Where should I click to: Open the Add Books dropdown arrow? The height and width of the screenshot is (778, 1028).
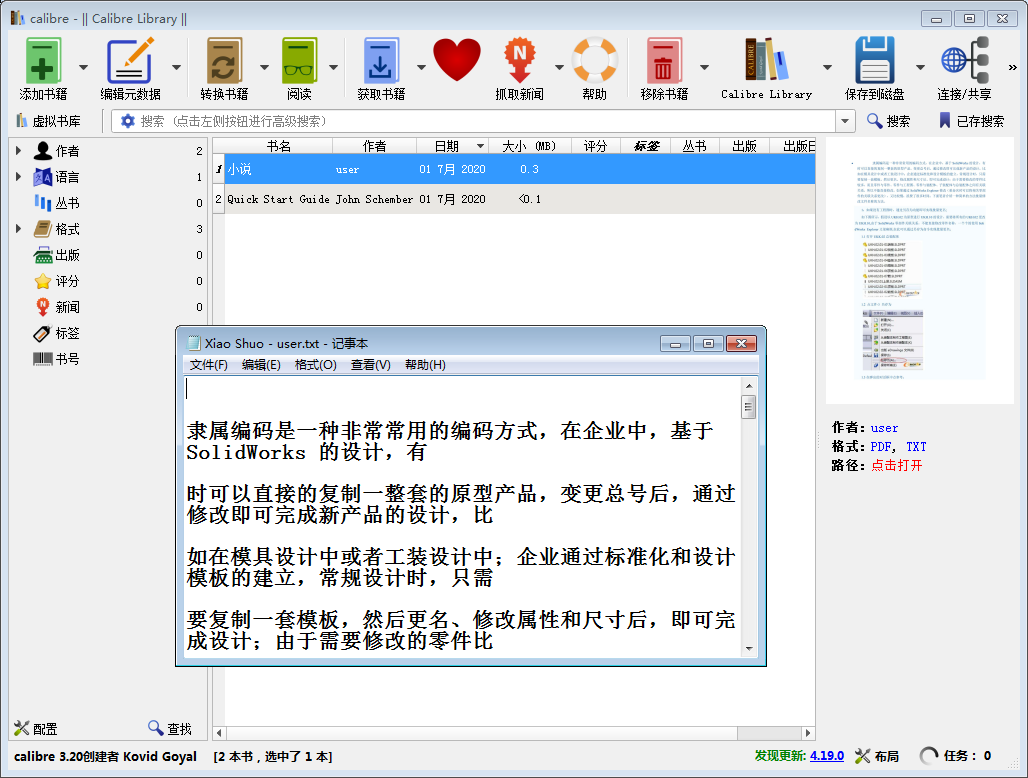coord(83,68)
